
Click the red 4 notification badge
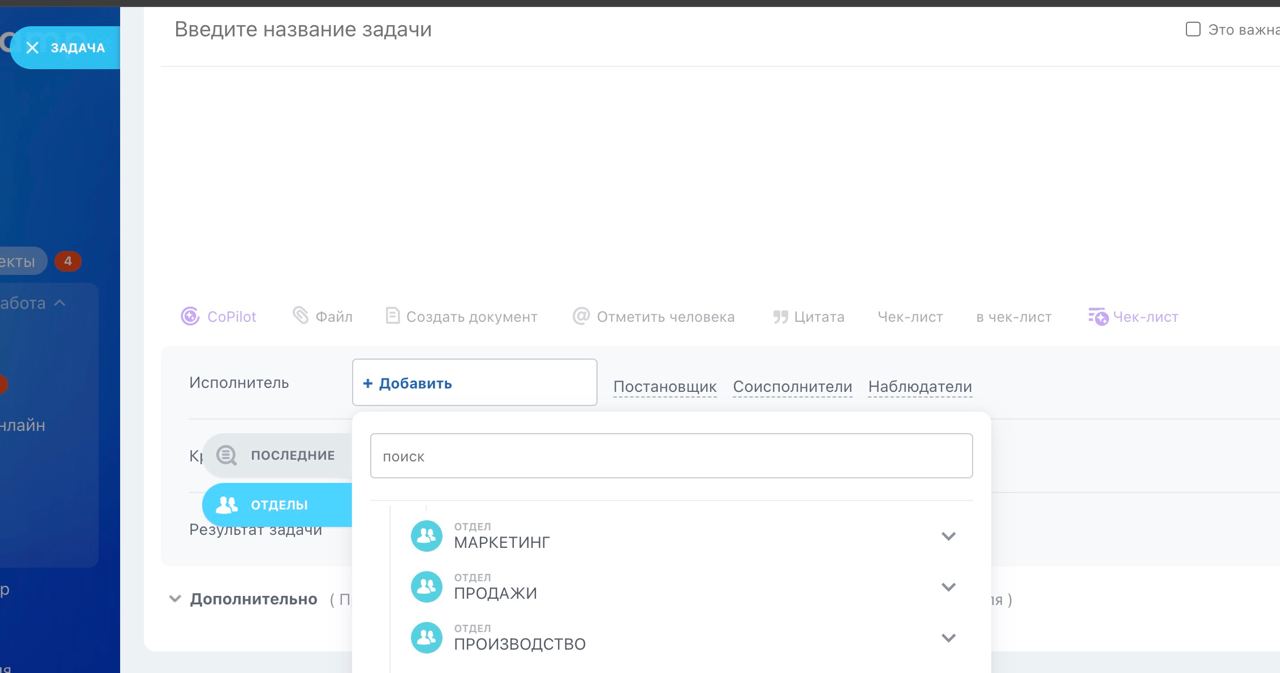[67, 262]
